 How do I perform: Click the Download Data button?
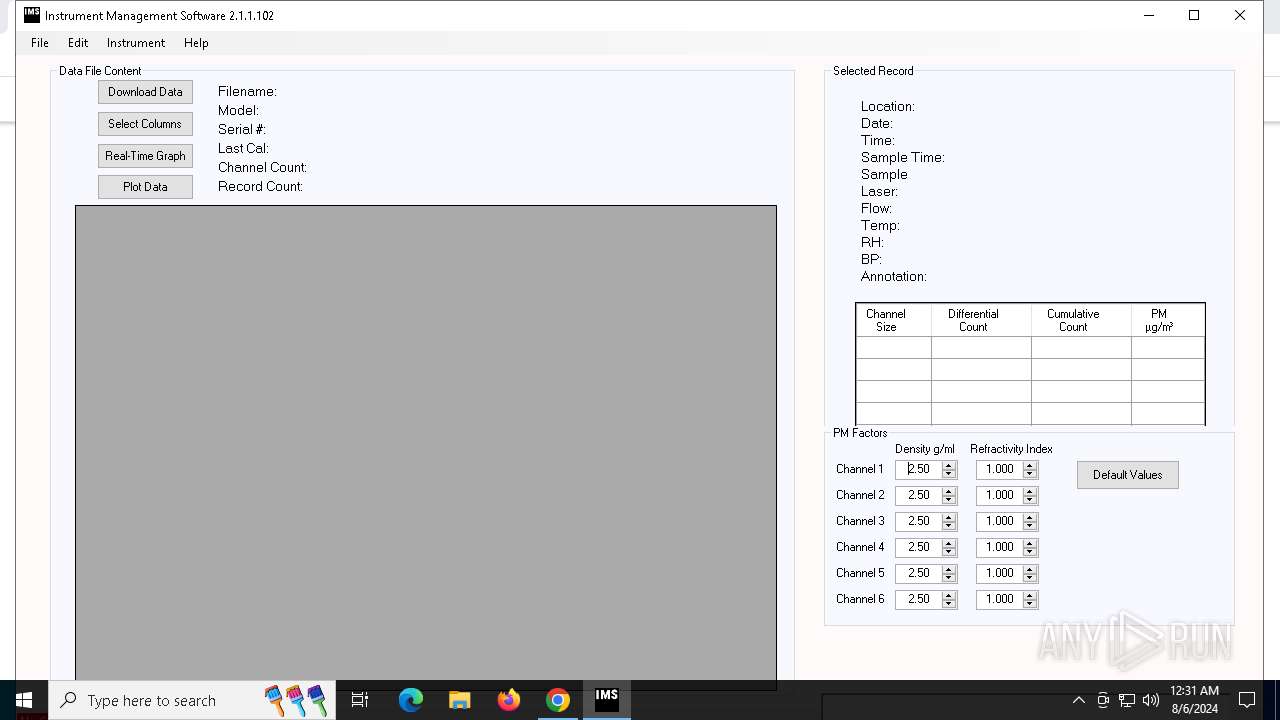point(145,92)
